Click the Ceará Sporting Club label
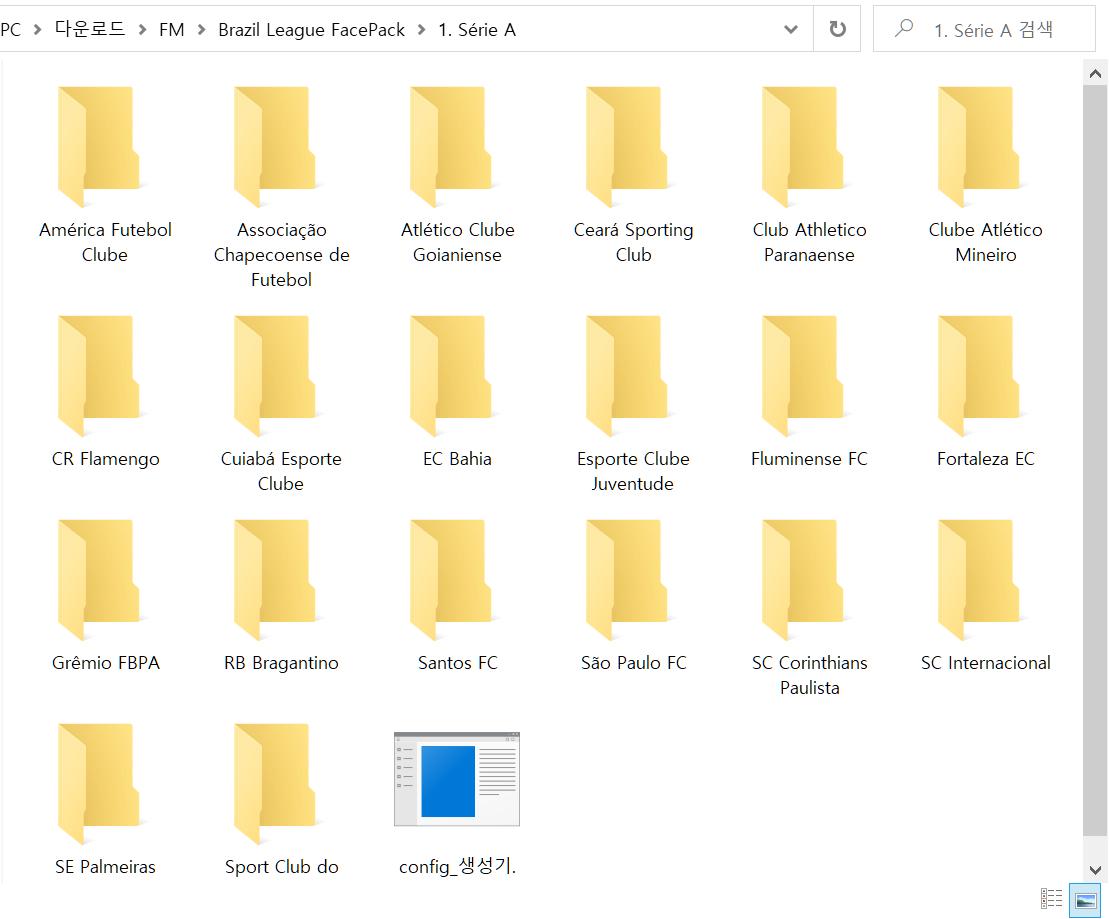Viewport: 1109px width, 919px height. pos(634,242)
